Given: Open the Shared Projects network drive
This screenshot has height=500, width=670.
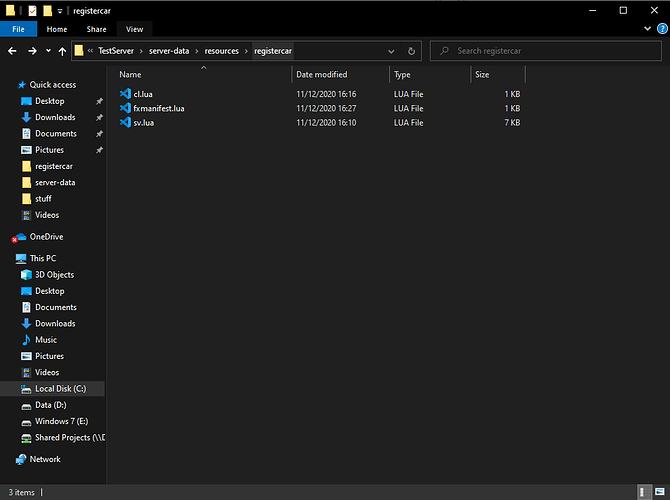Looking at the screenshot, I should coord(70,438).
